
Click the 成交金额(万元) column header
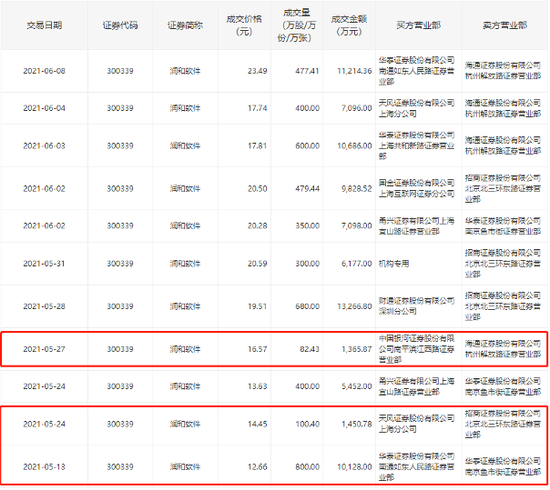coord(349,25)
